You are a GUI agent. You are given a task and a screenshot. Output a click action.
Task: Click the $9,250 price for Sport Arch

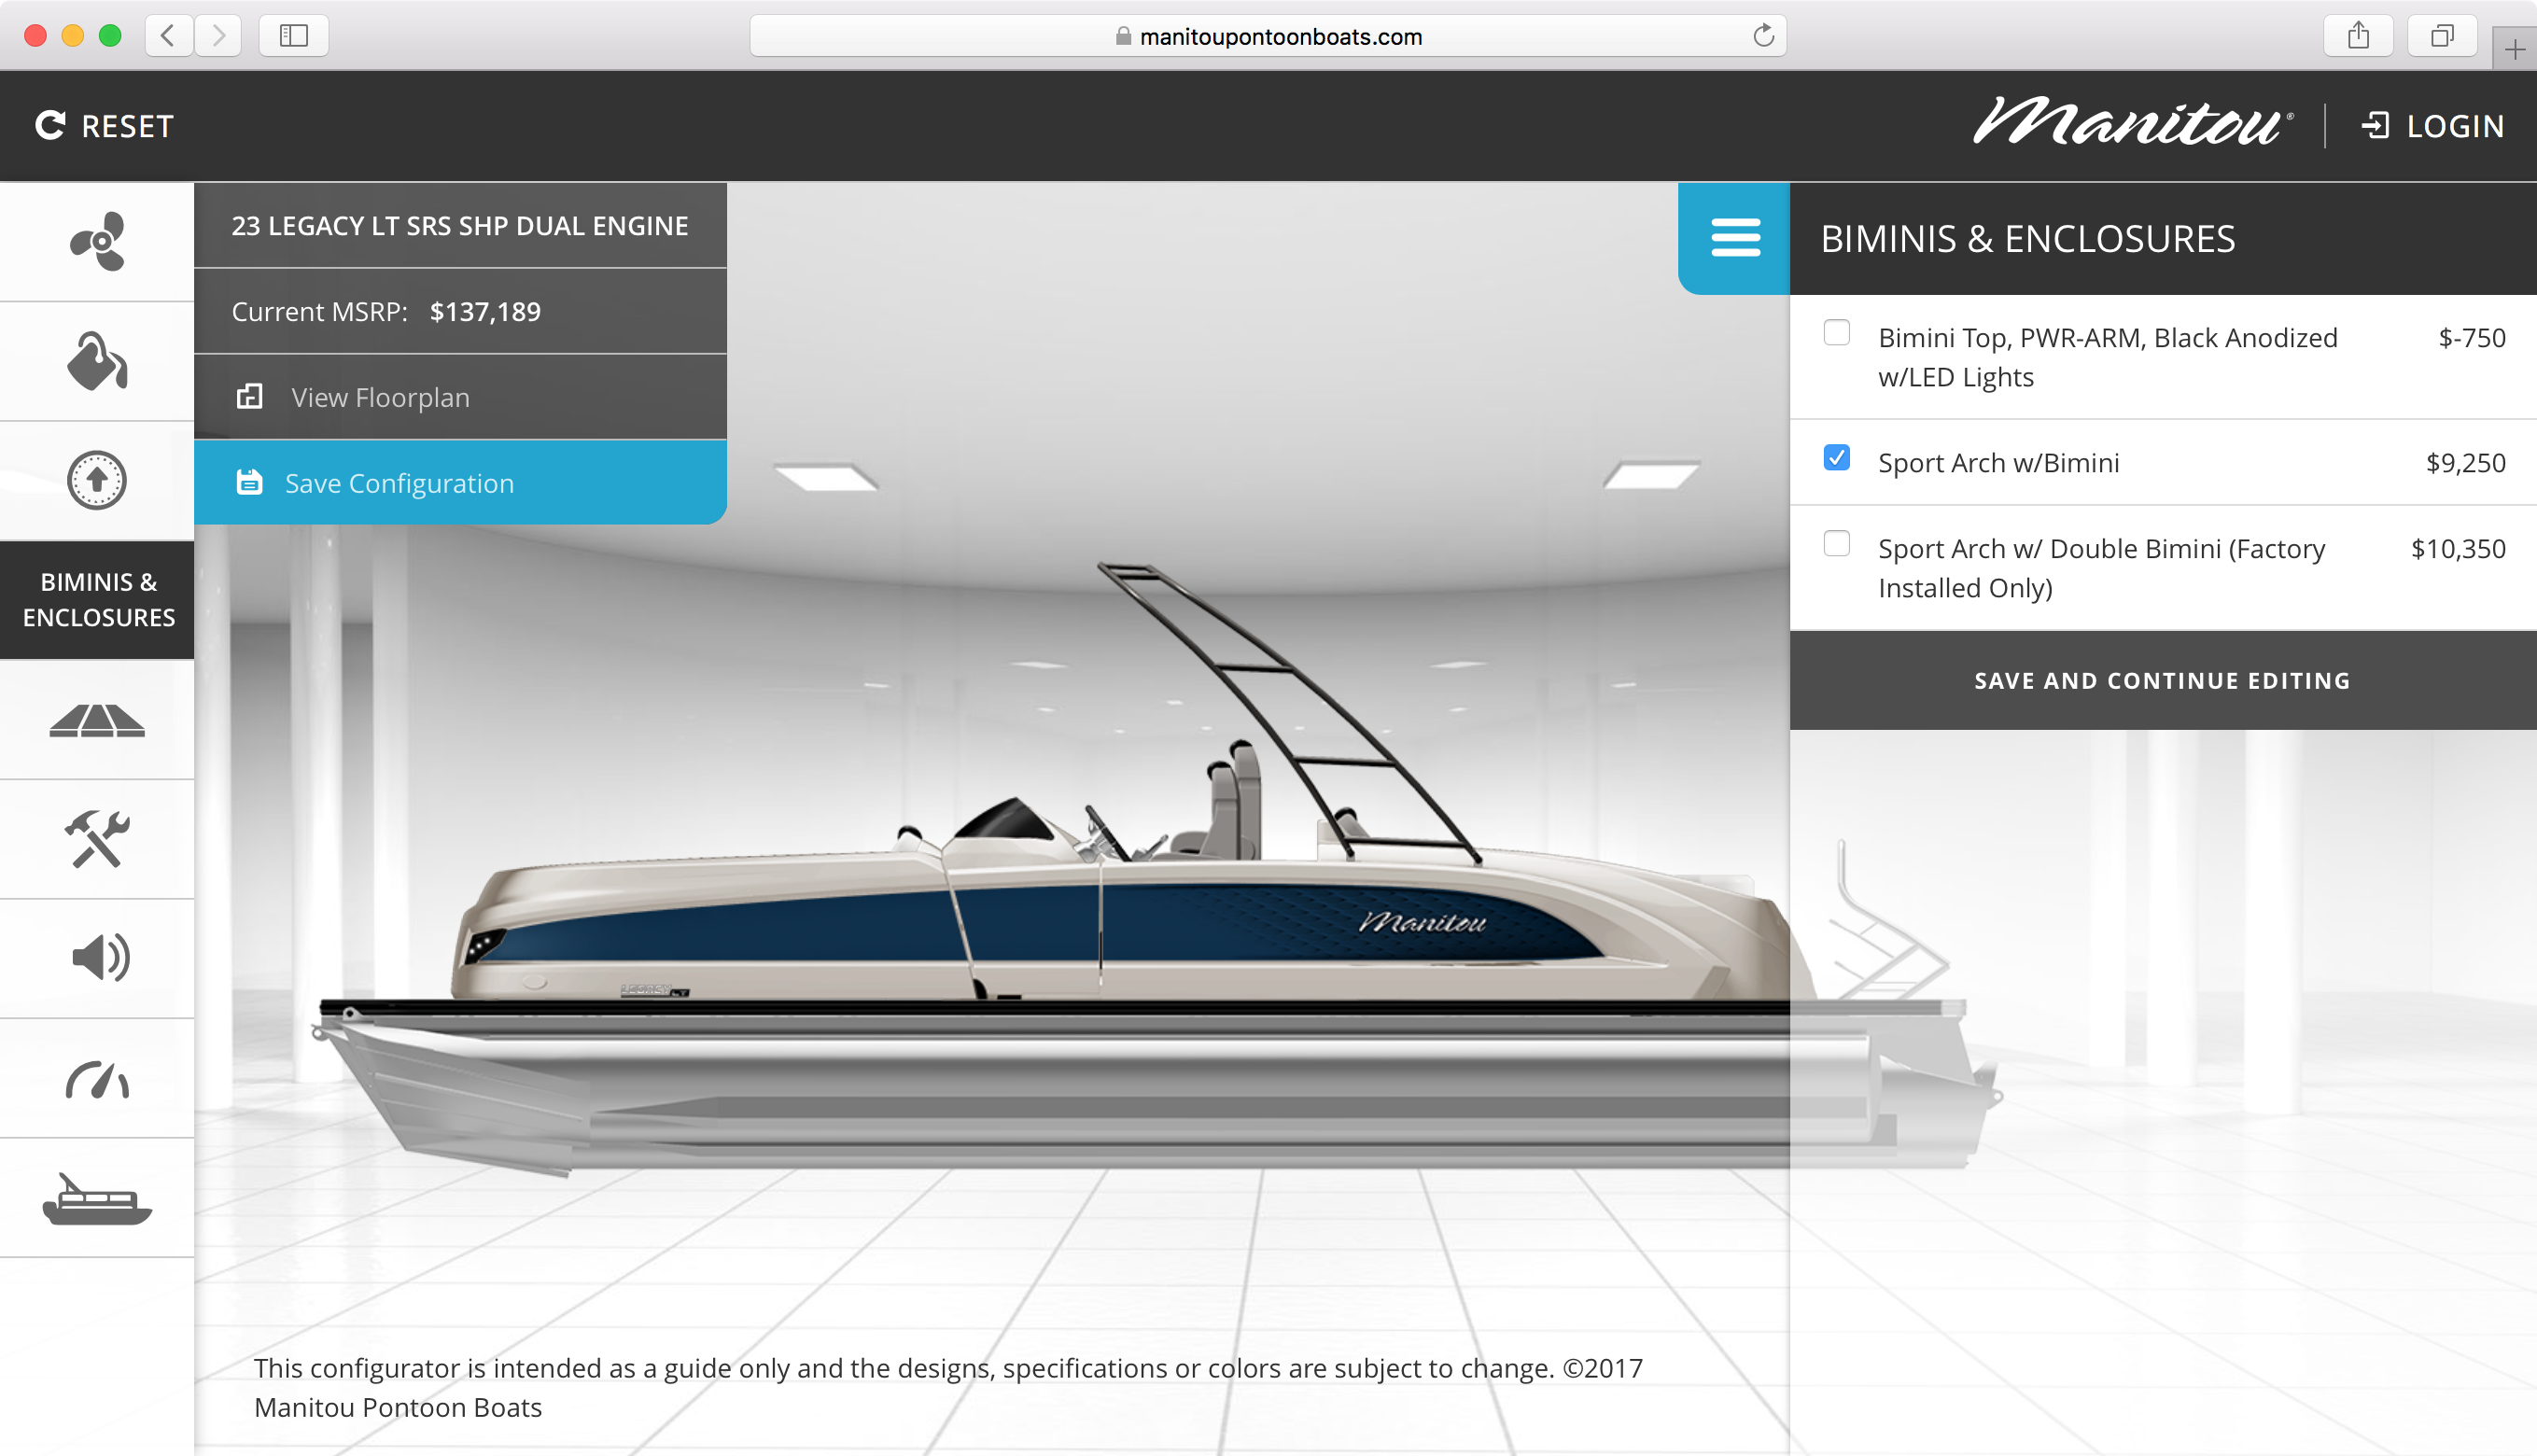point(2466,463)
